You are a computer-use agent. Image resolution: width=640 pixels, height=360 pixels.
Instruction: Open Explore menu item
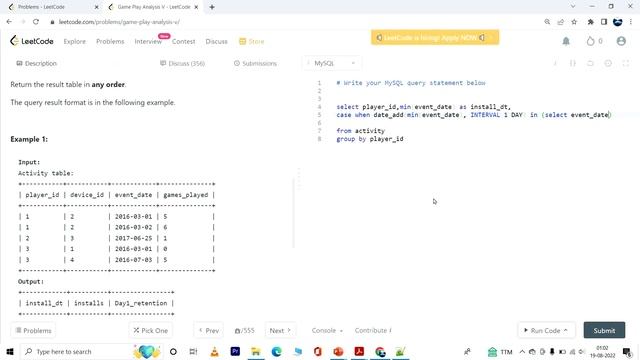pyautogui.click(x=75, y=41)
